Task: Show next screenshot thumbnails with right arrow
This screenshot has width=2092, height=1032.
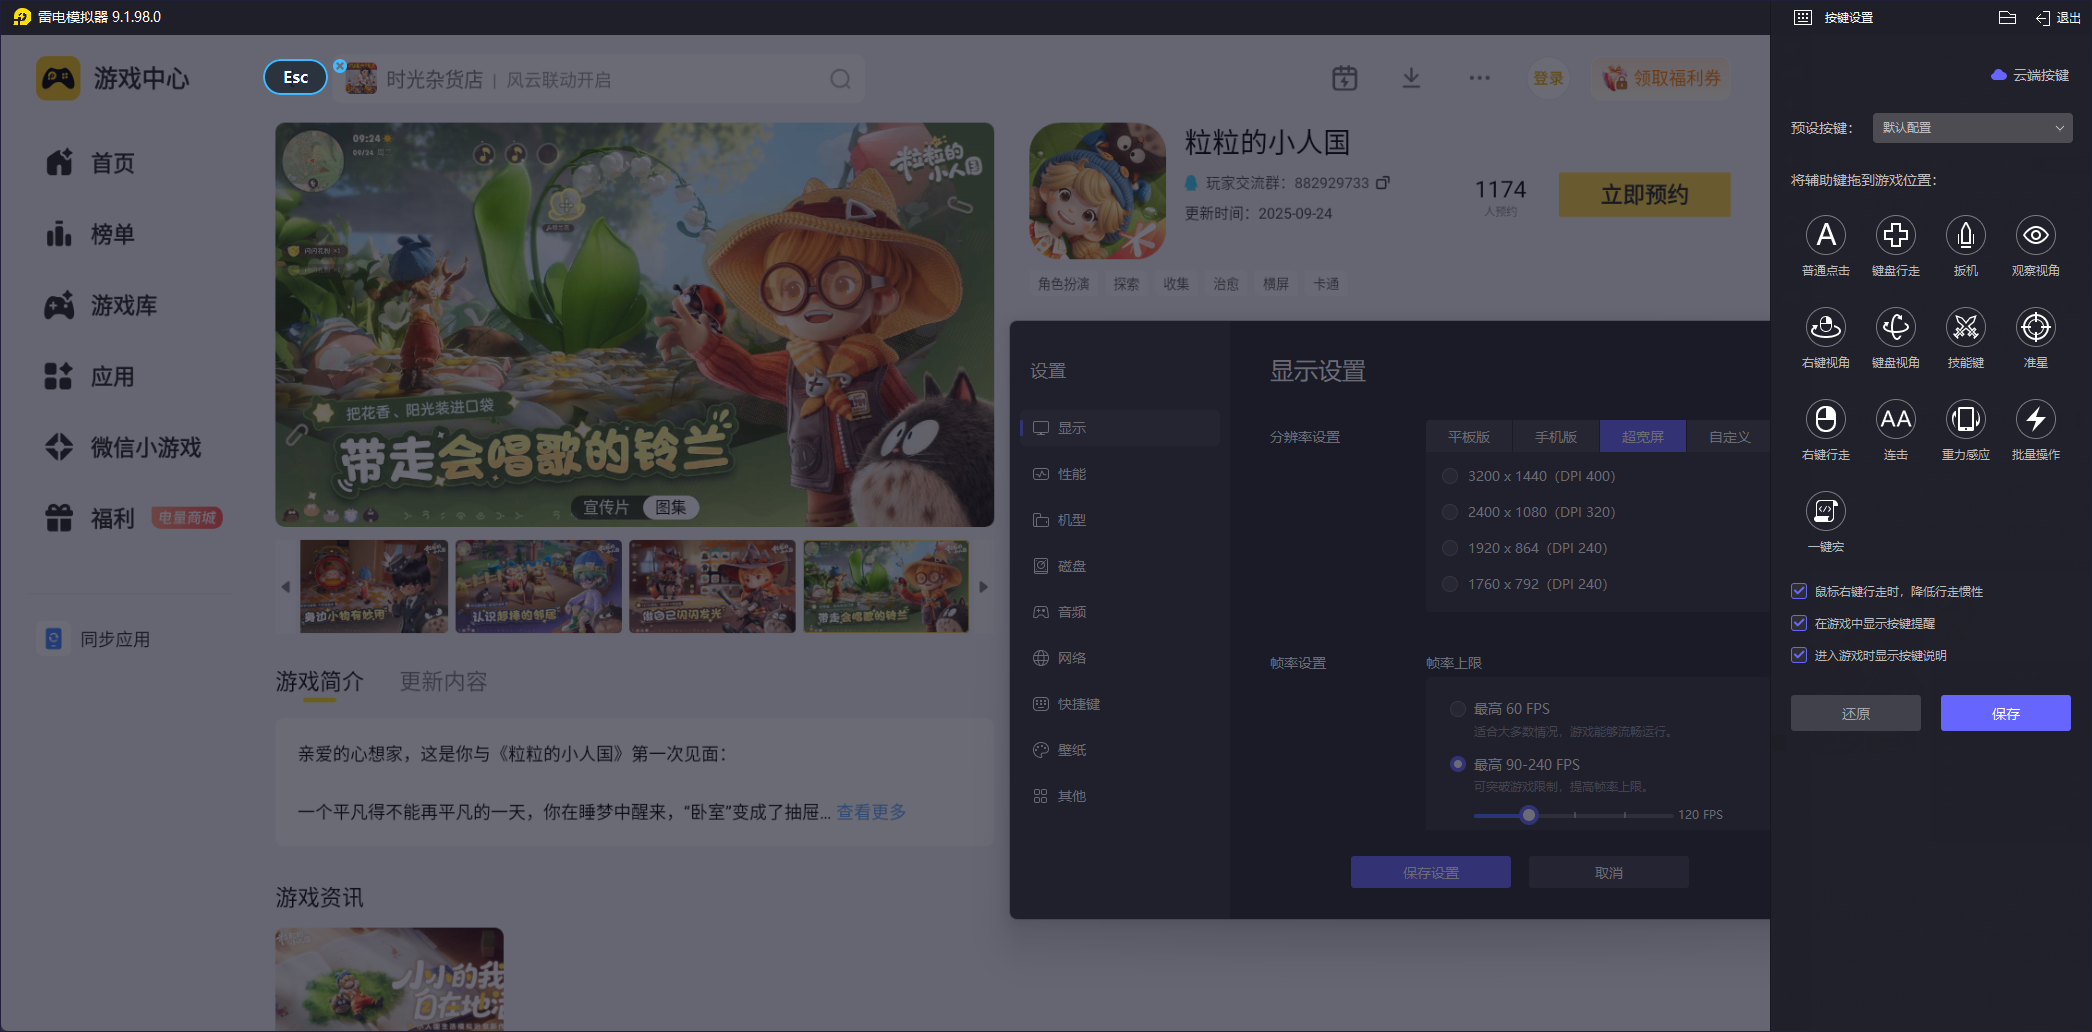Action: (x=983, y=587)
